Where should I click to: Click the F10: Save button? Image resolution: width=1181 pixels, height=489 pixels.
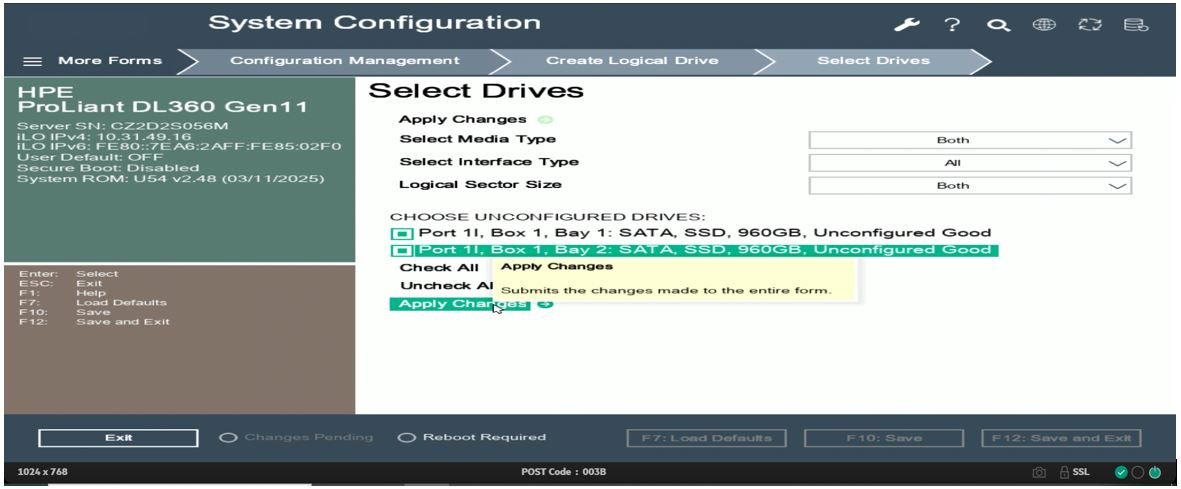point(884,438)
